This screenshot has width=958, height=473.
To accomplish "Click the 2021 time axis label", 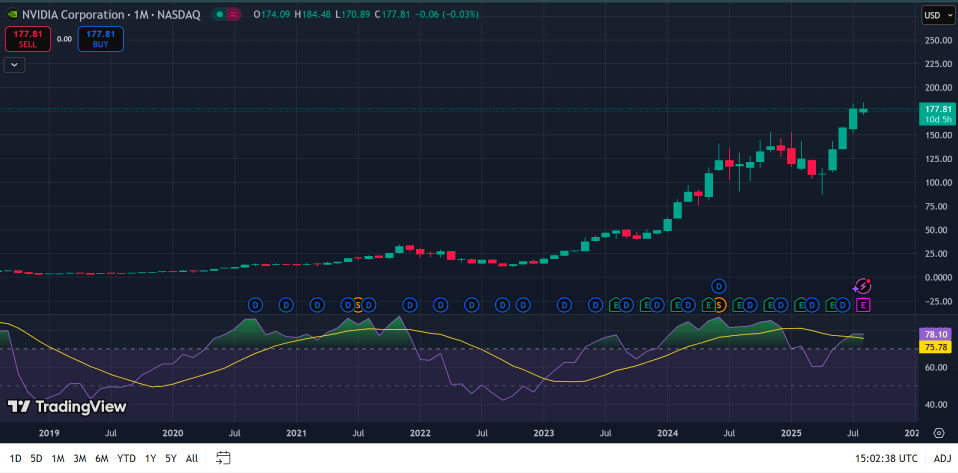I will tap(296, 433).
